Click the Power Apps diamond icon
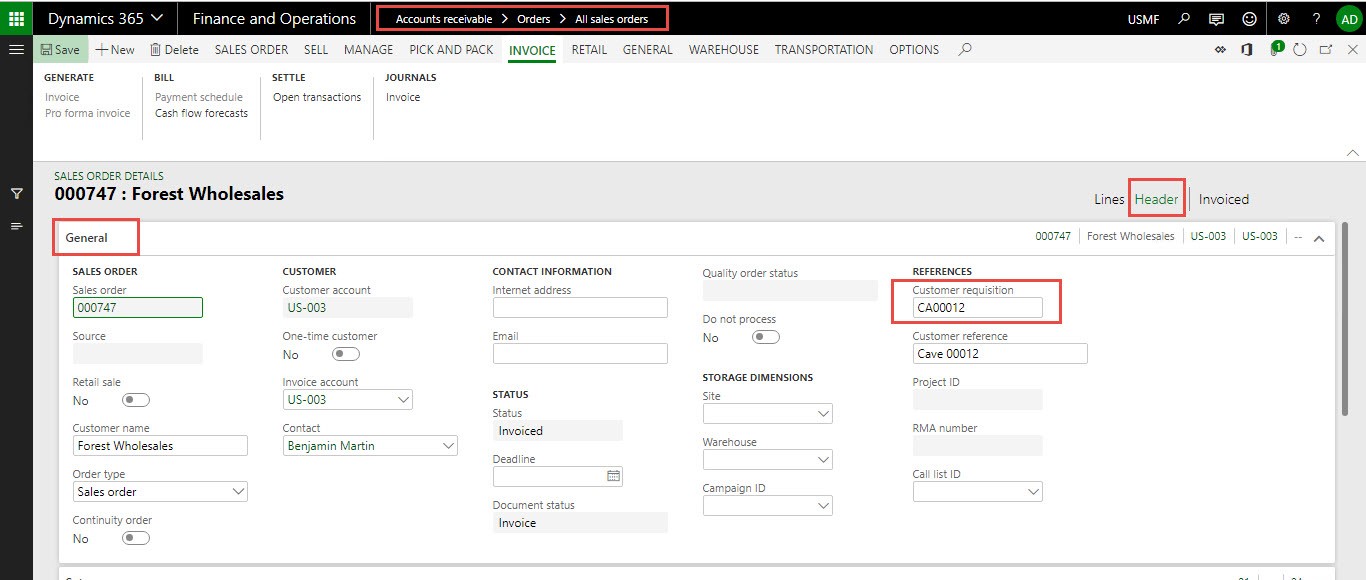Screen dimensions: 1366x580 pos(1221,49)
